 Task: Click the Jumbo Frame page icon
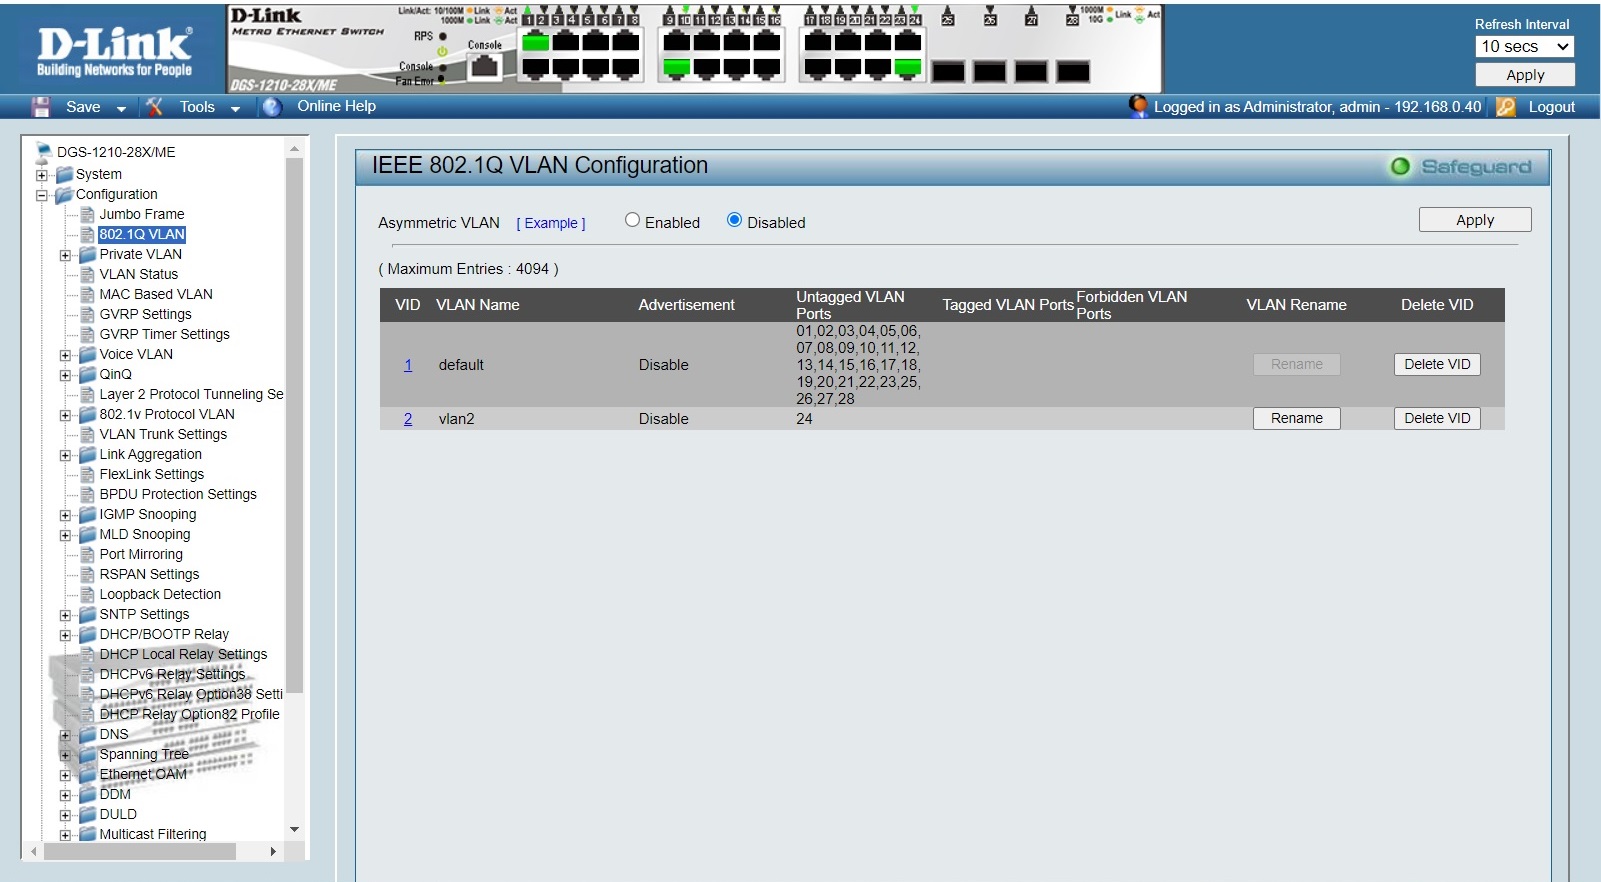(x=88, y=214)
